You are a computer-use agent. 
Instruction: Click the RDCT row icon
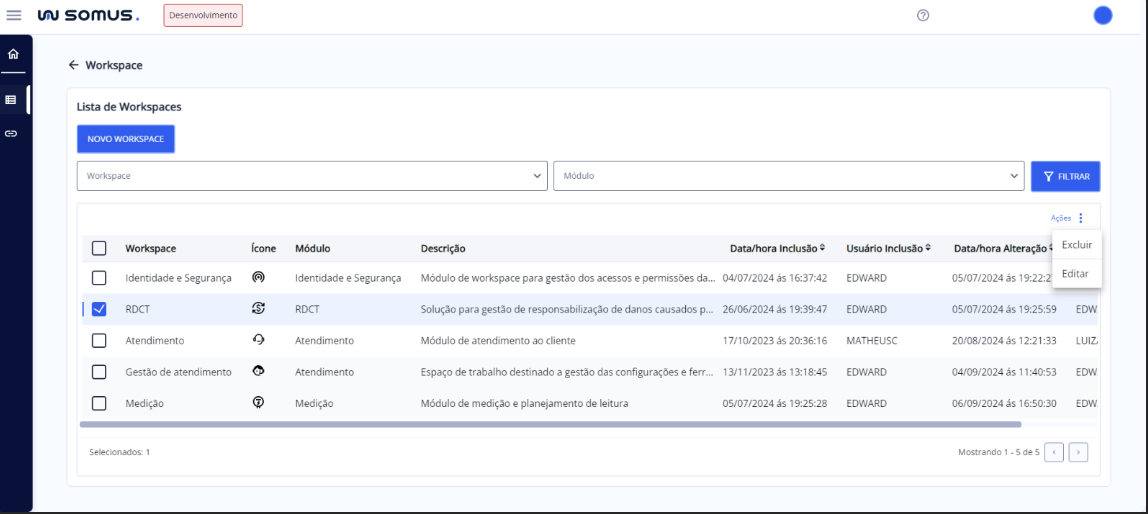[258, 309]
